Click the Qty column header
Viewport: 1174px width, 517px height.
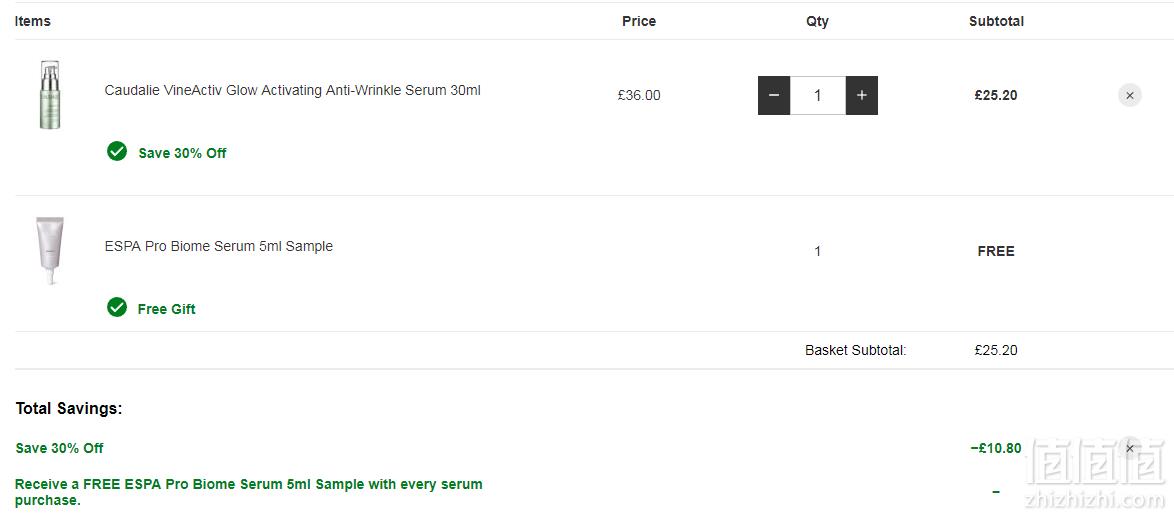[818, 22]
